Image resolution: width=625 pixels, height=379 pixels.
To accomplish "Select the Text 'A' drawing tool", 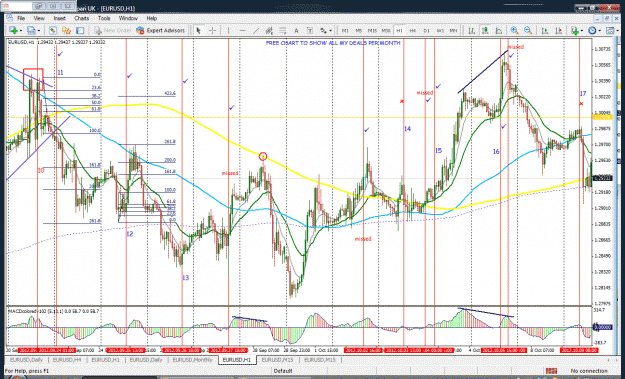I will (x=296, y=30).
